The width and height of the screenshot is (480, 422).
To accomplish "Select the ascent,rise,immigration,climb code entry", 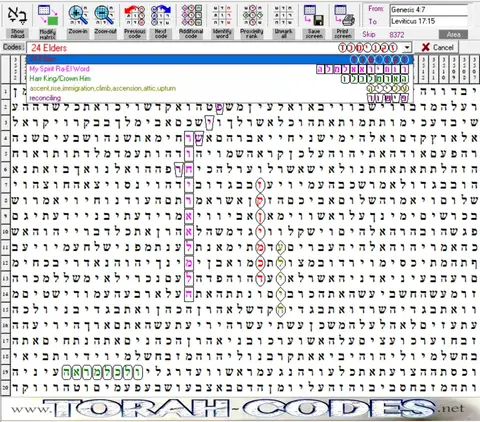I will coord(220,88).
